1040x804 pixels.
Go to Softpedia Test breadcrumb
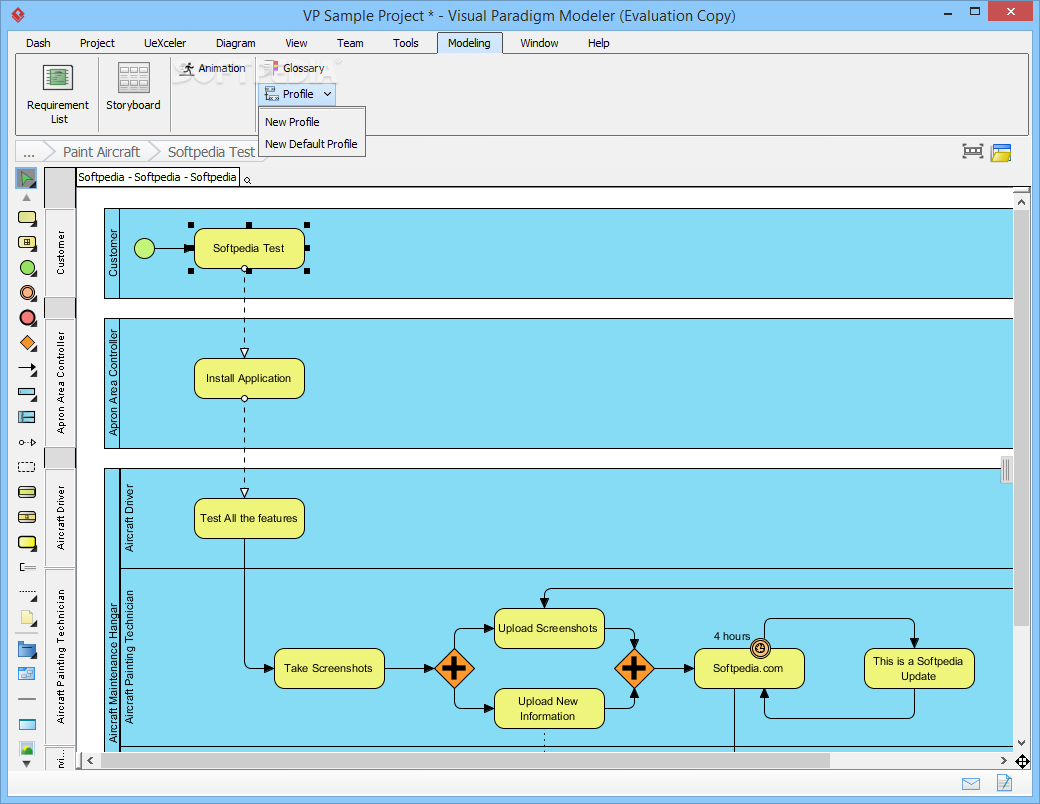pos(211,153)
